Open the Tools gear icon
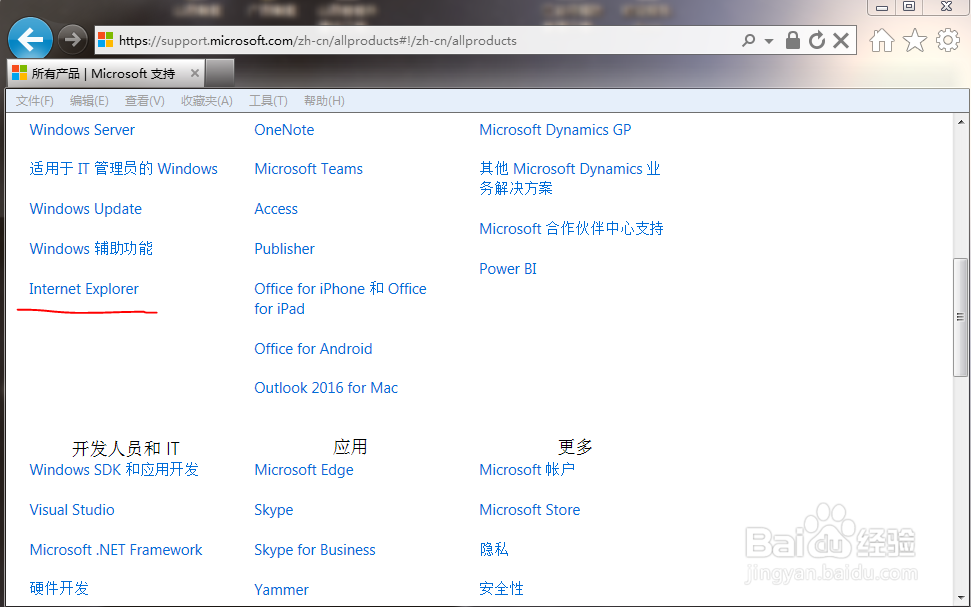The height and width of the screenshot is (607, 971). click(x=947, y=40)
